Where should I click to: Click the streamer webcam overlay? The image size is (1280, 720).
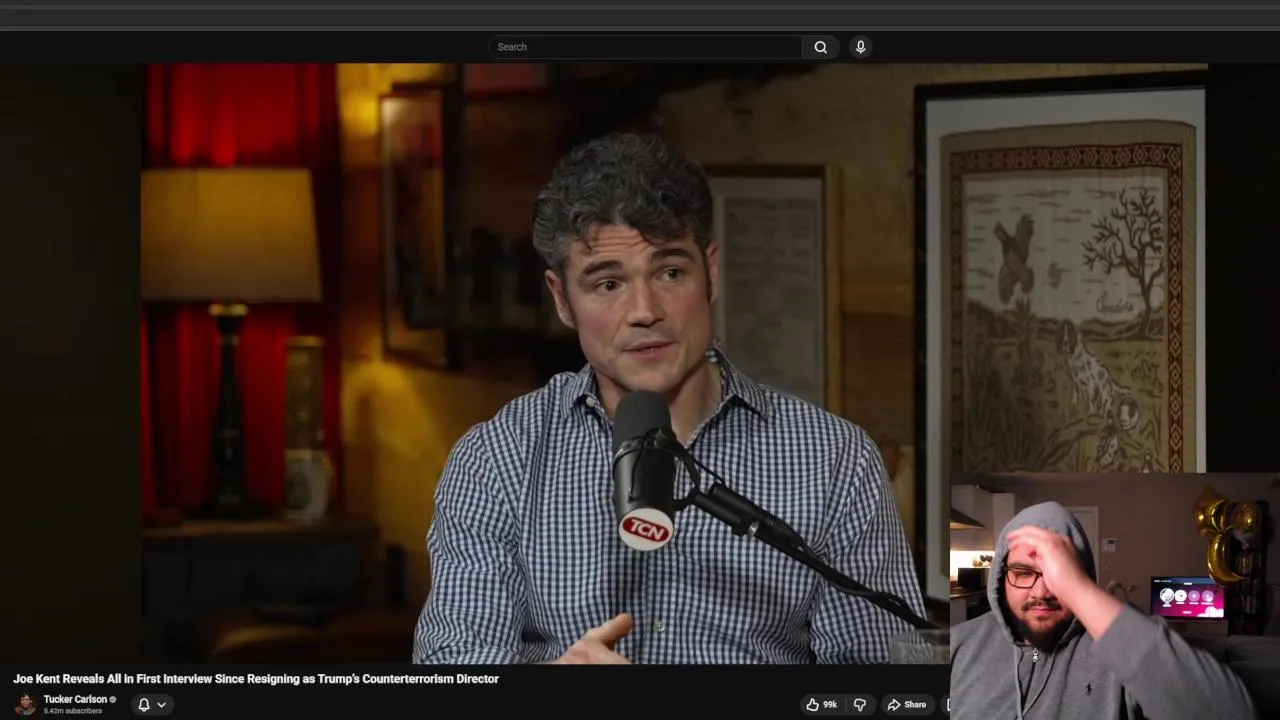1114,596
